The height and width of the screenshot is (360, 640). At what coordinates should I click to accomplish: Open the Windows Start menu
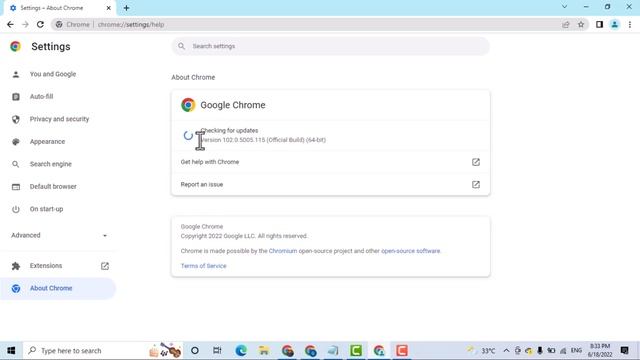11,351
